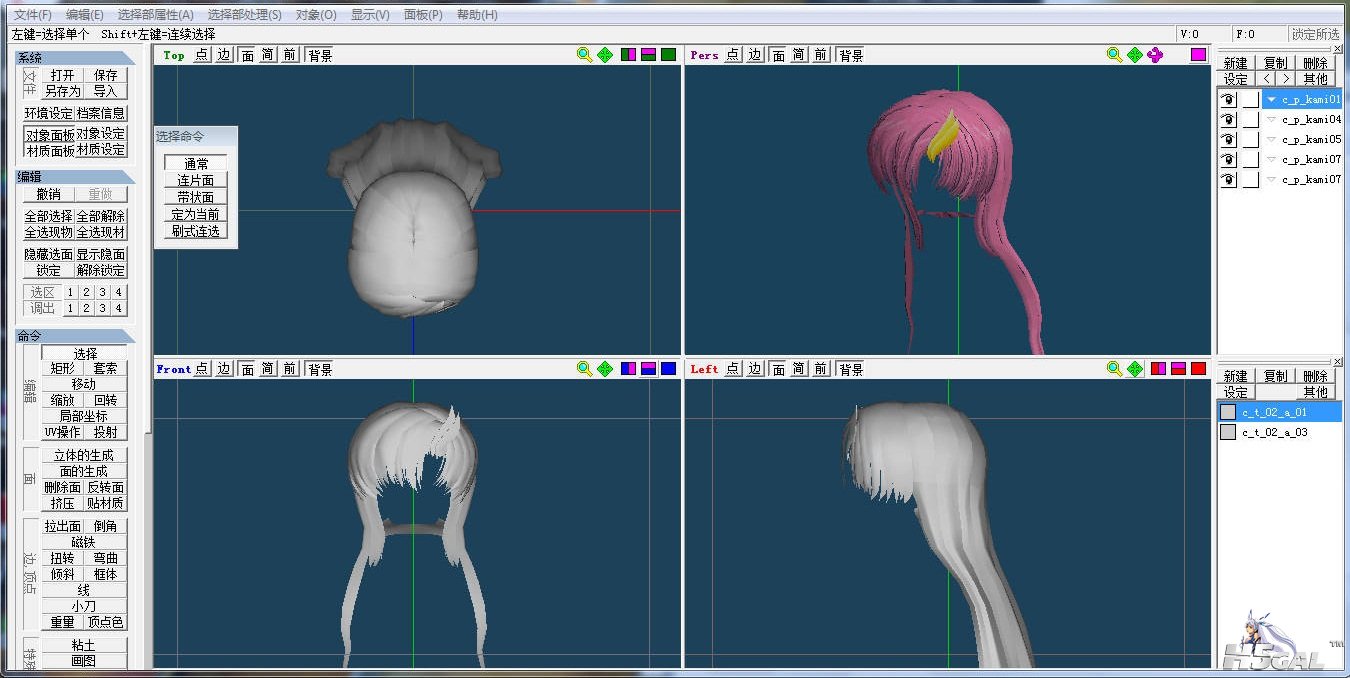Select the c_p_kami07 object at the list bottom
1350x678 pixels.
coord(1310,180)
